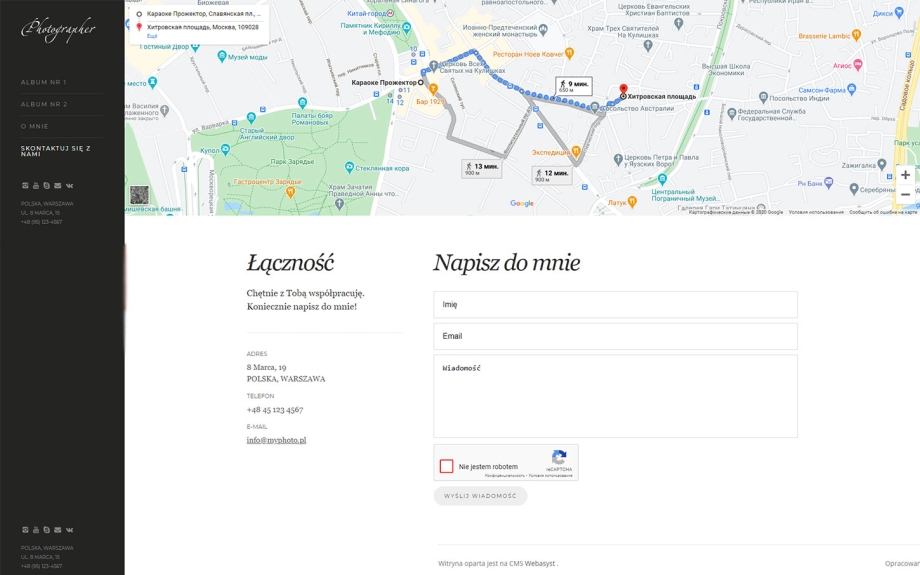This screenshot has height=575, width=920.
Task: Open Skype from the upper sidebar icons
Action: [46, 186]
